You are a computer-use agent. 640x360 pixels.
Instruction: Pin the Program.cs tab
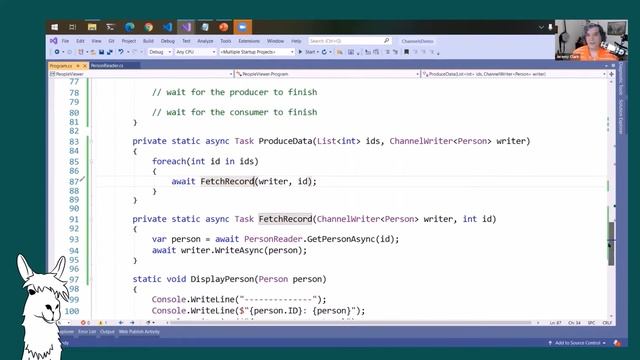pos(78,66)
